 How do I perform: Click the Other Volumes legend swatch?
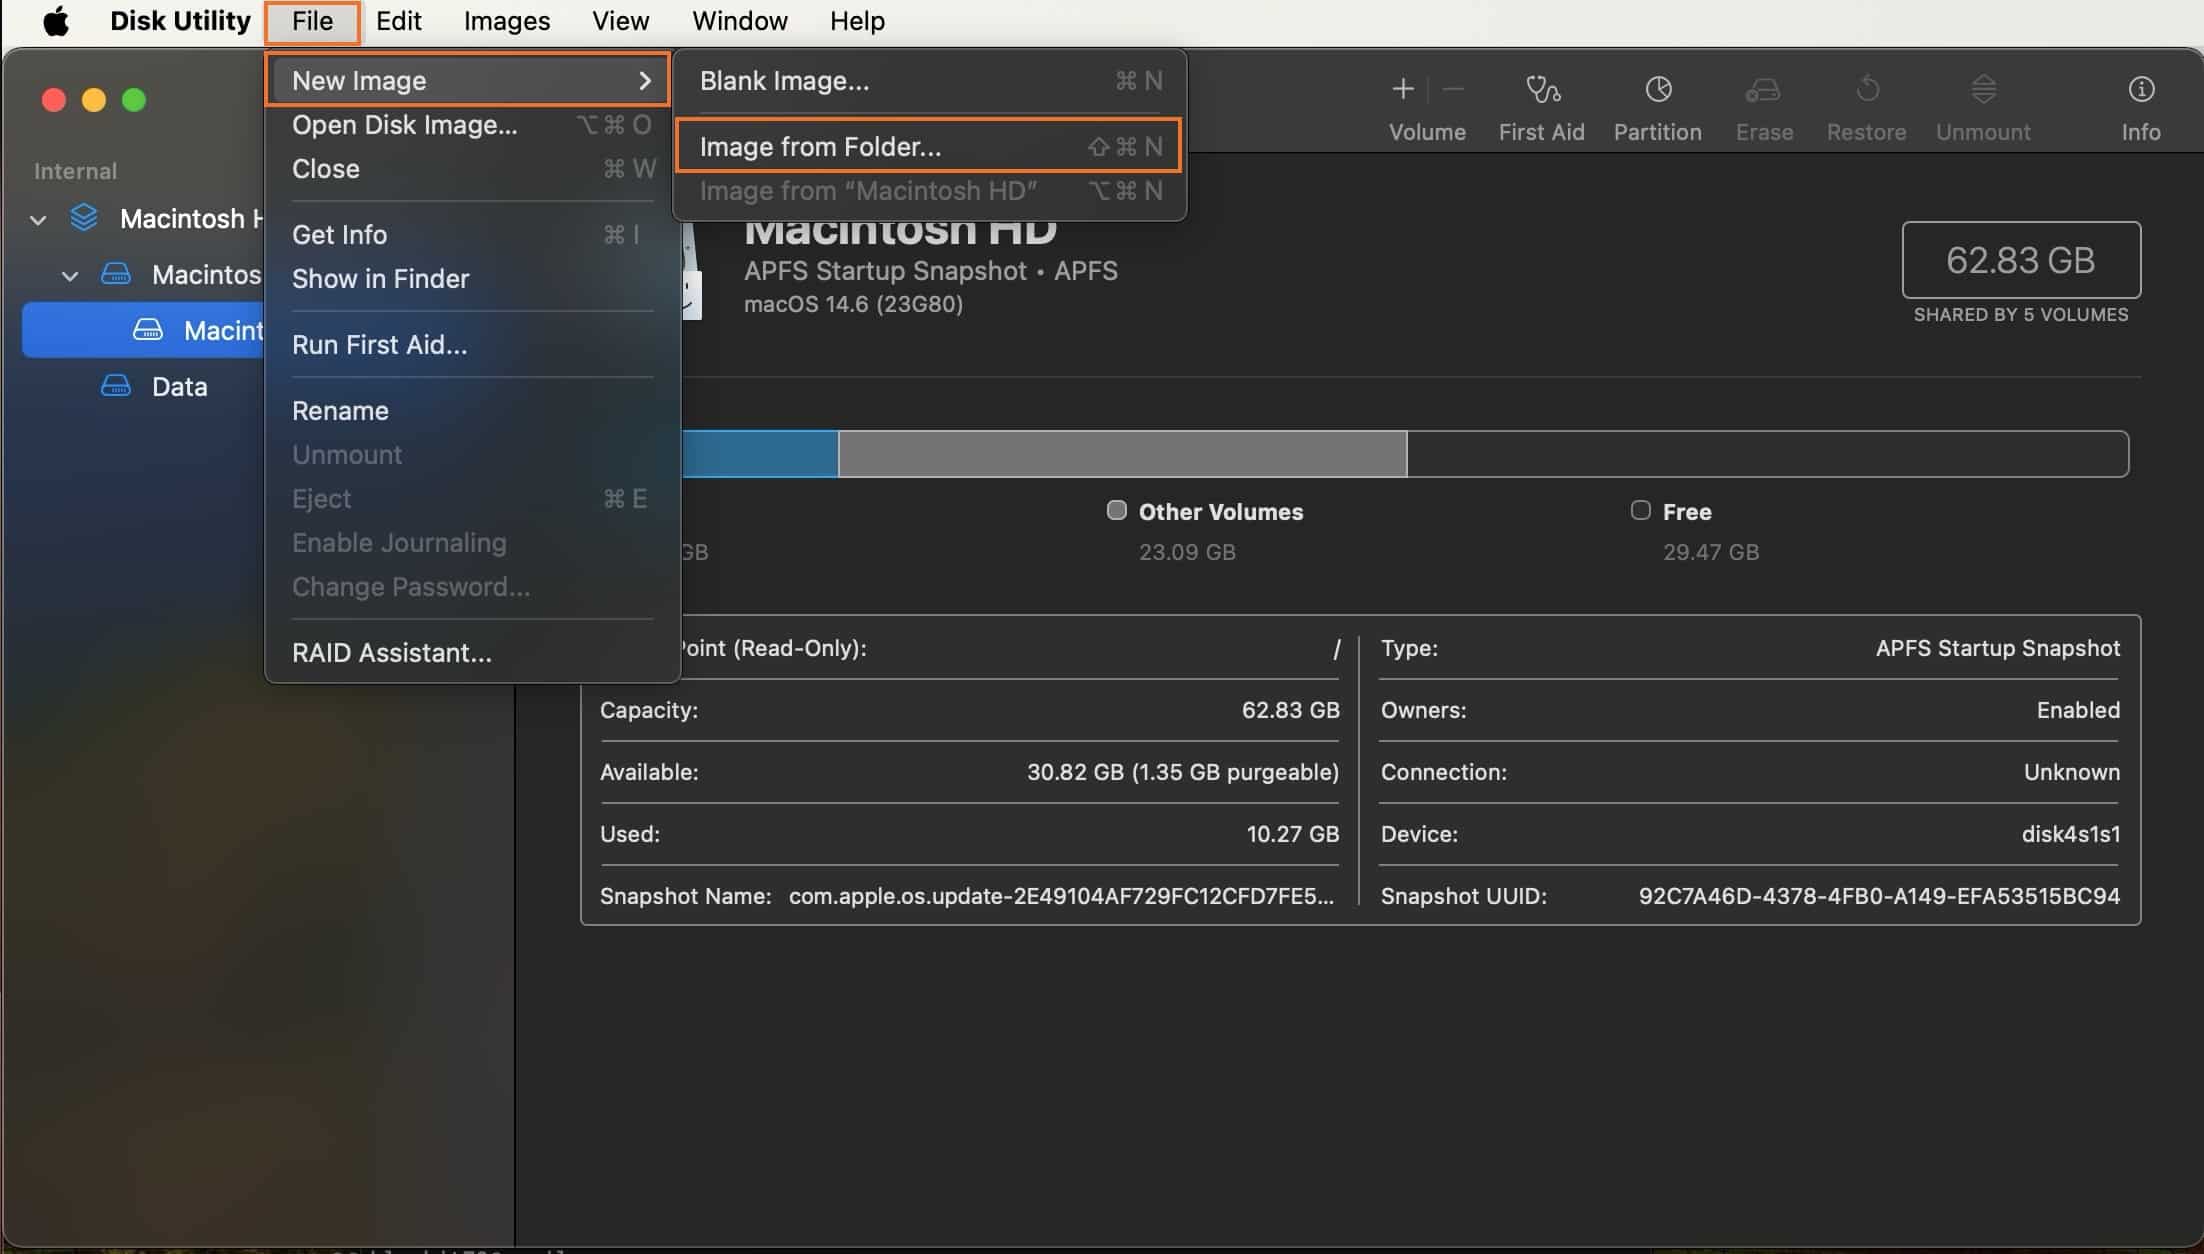(x=1117, y=510)
